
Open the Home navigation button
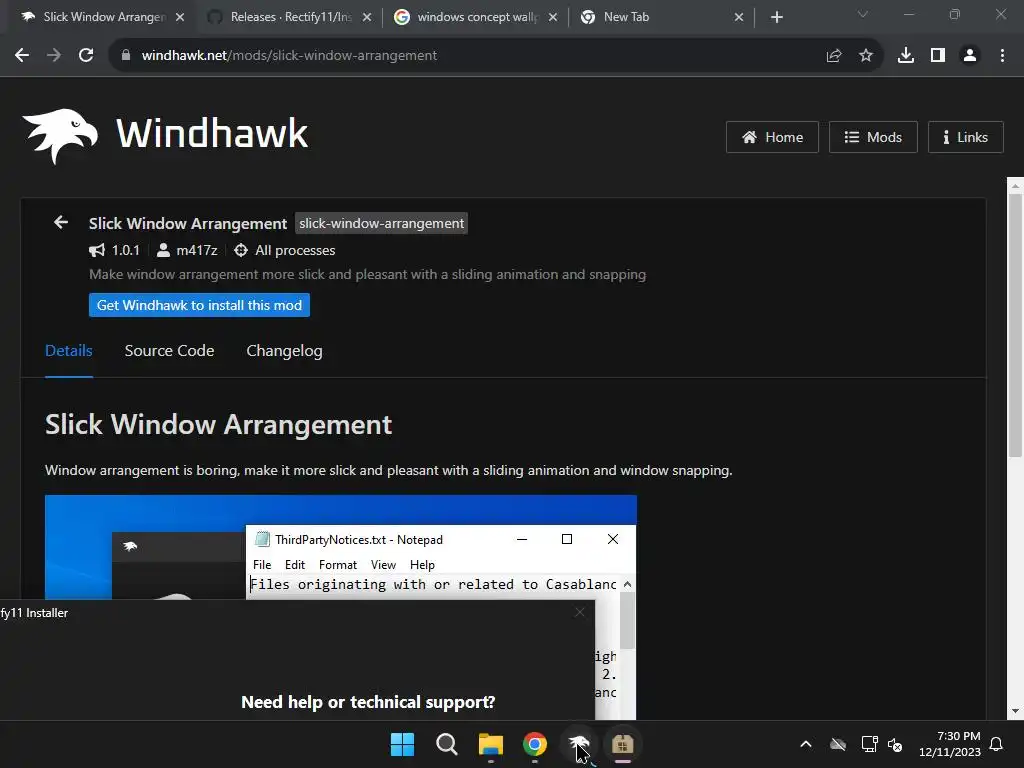coord(772,137)
